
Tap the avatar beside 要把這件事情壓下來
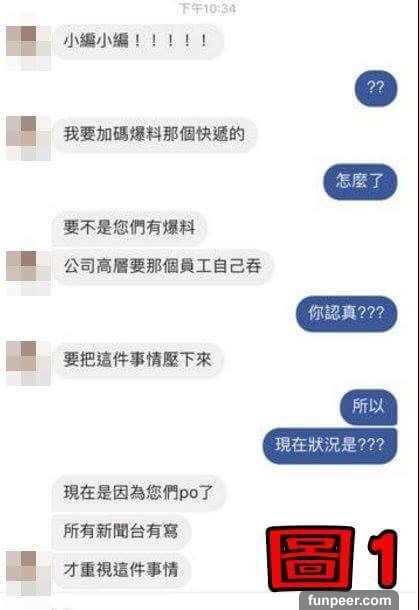coord(28,363)
